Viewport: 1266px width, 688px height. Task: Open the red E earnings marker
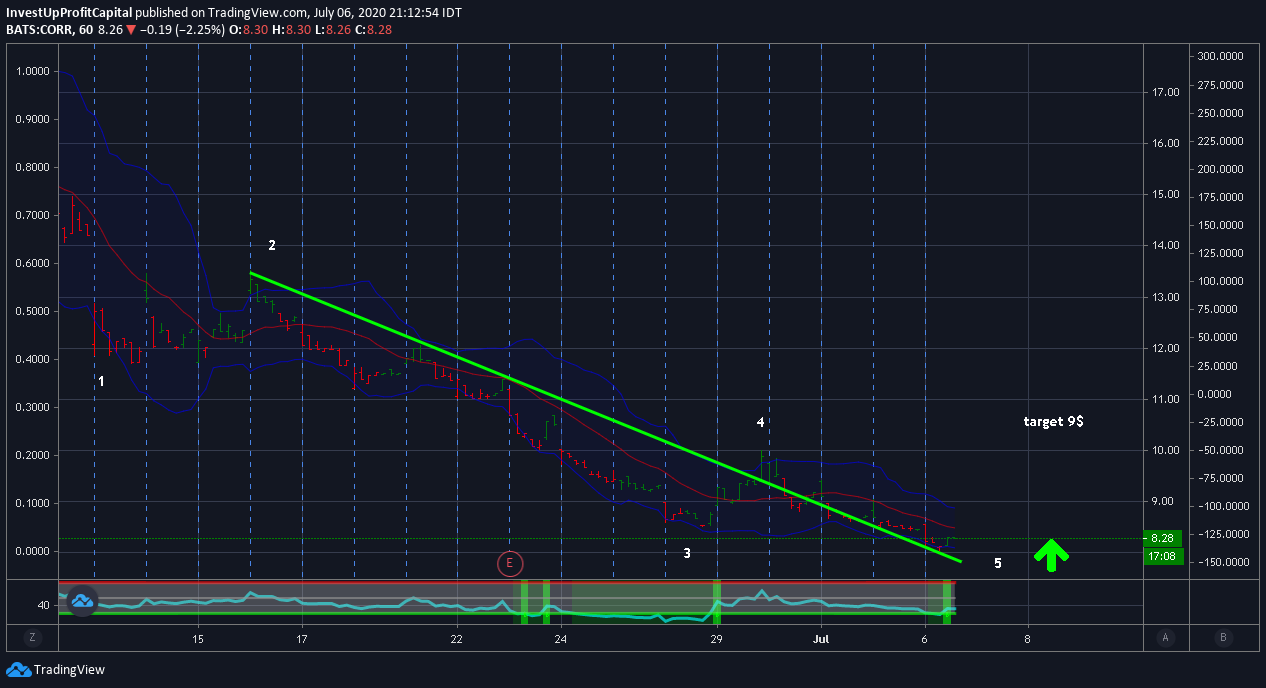click(510, 563)
